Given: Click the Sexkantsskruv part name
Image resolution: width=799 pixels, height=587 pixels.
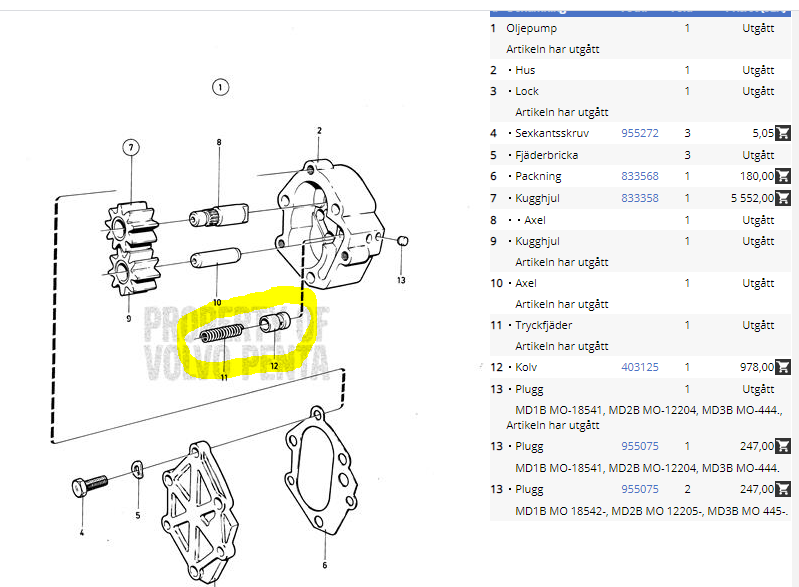Looking at the screenshot, I should point(552,133).
